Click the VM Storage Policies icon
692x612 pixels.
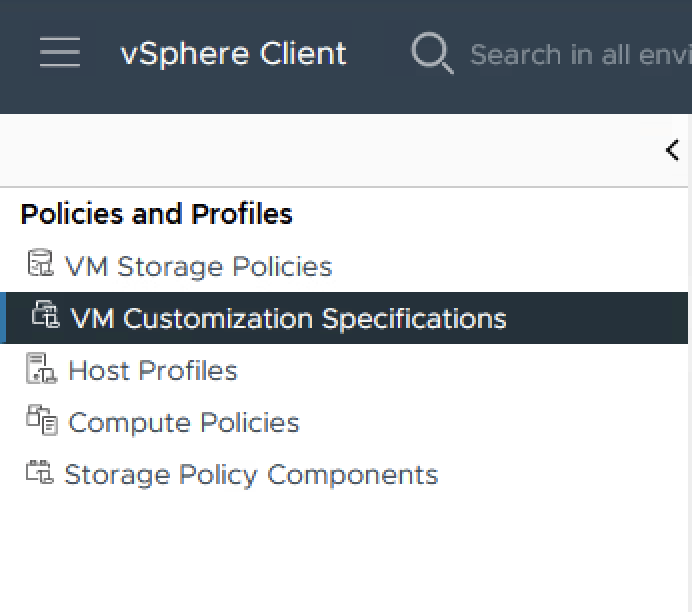coord(40,265)
